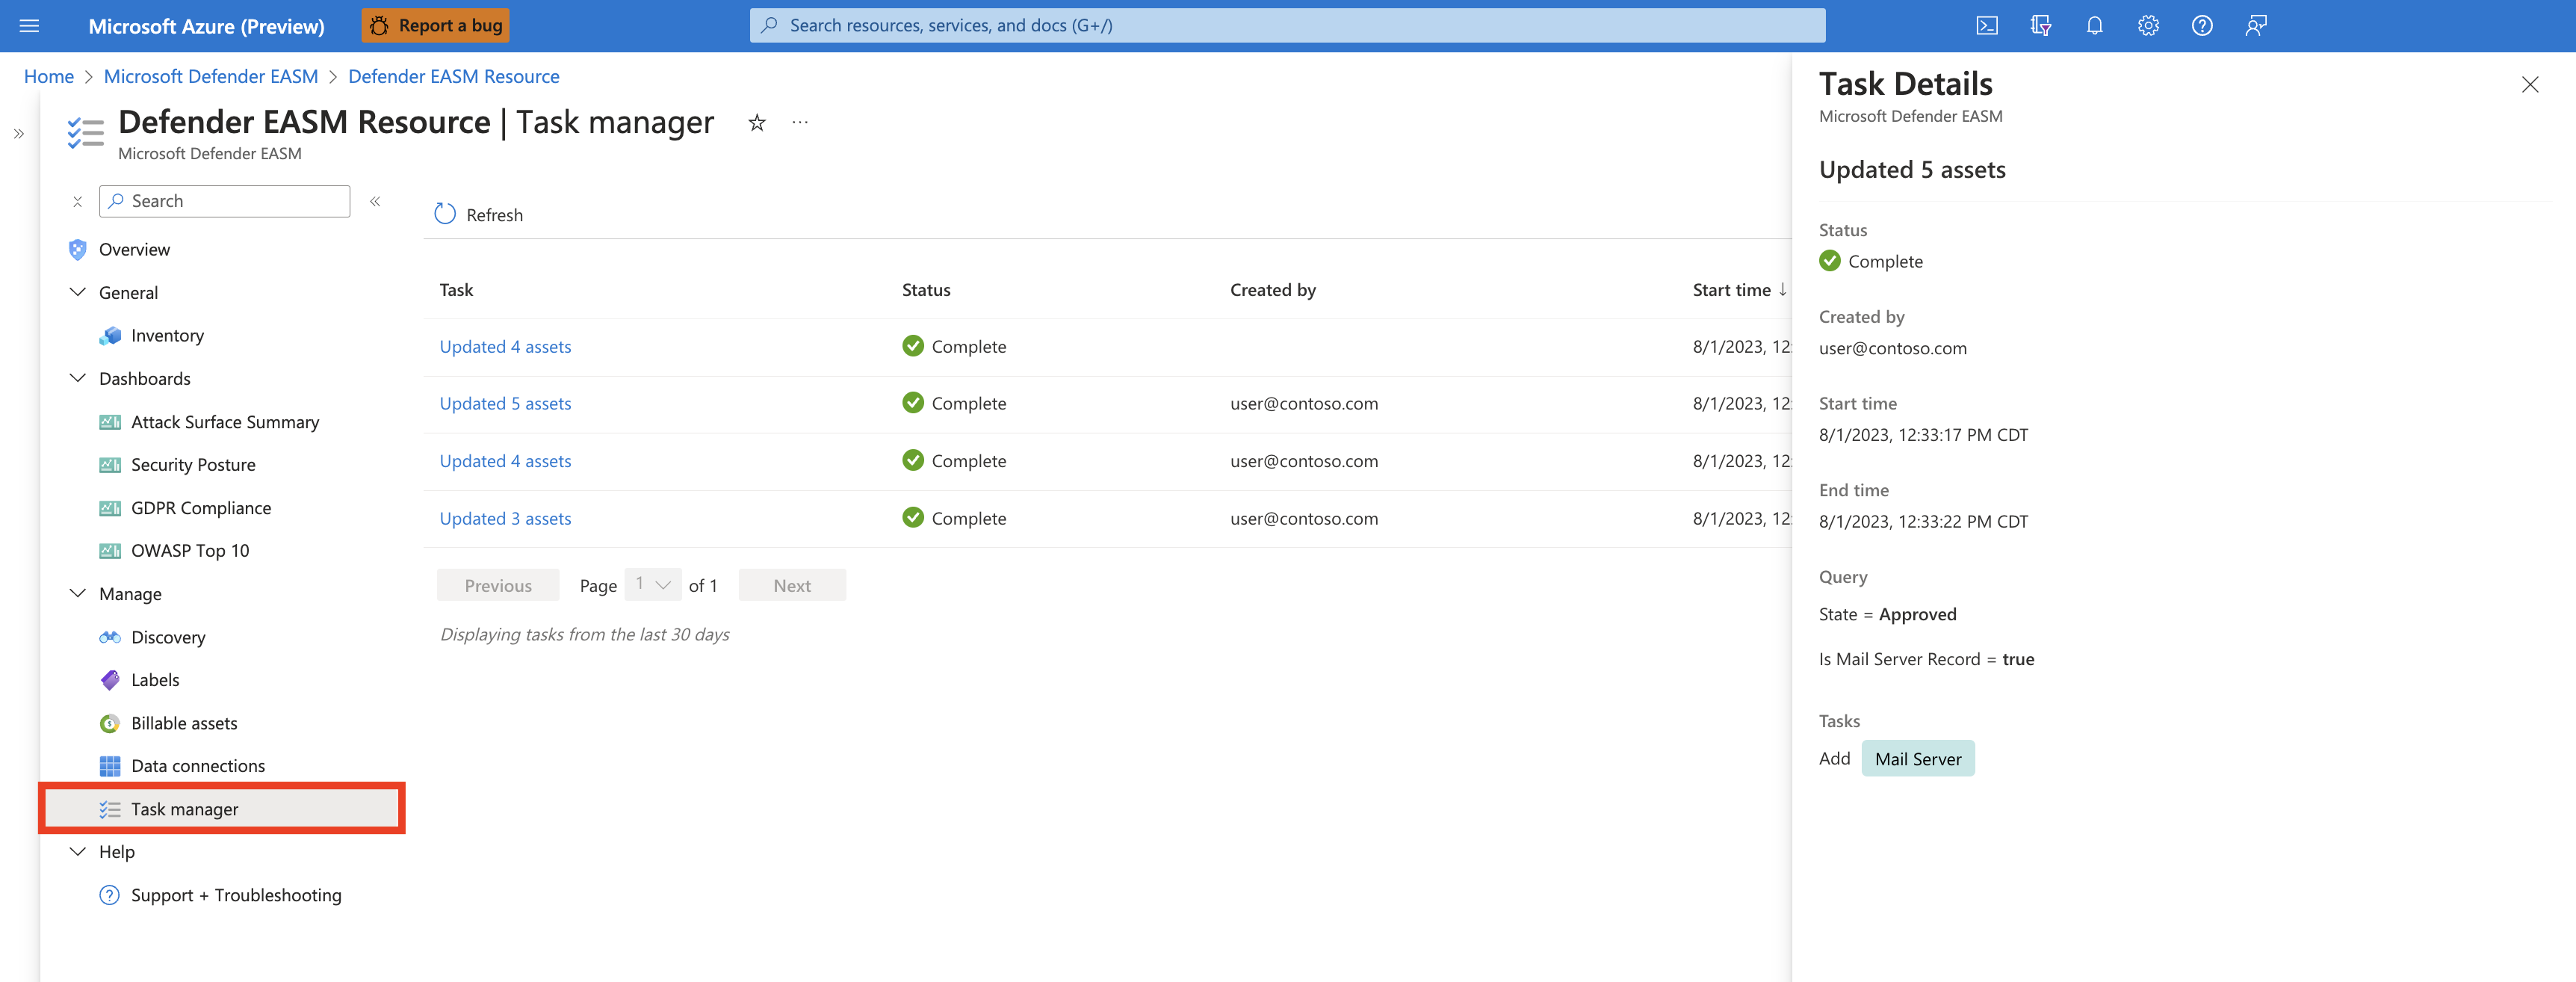
Task: Click the Updated 5 assets task link
Action: click(x=504, y=402)
